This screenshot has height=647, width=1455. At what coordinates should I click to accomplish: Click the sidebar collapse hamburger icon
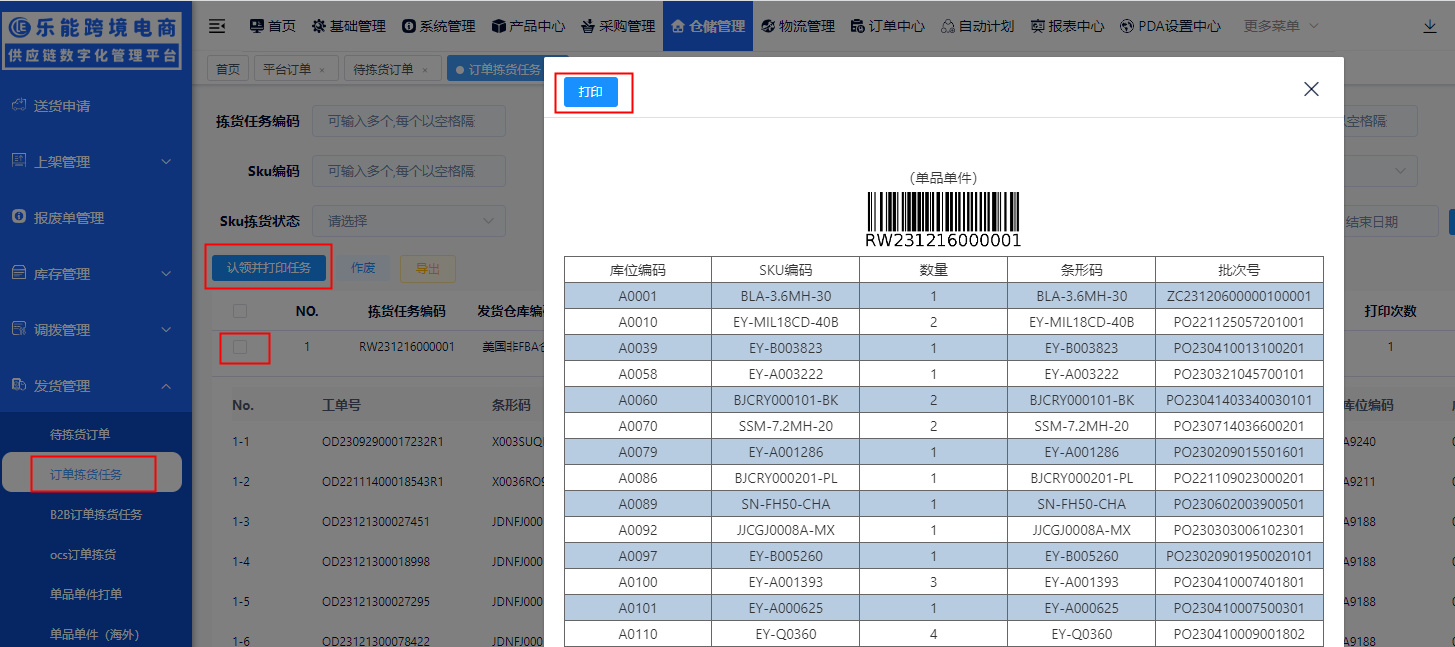pyautogui.click(x=217, y=26)
